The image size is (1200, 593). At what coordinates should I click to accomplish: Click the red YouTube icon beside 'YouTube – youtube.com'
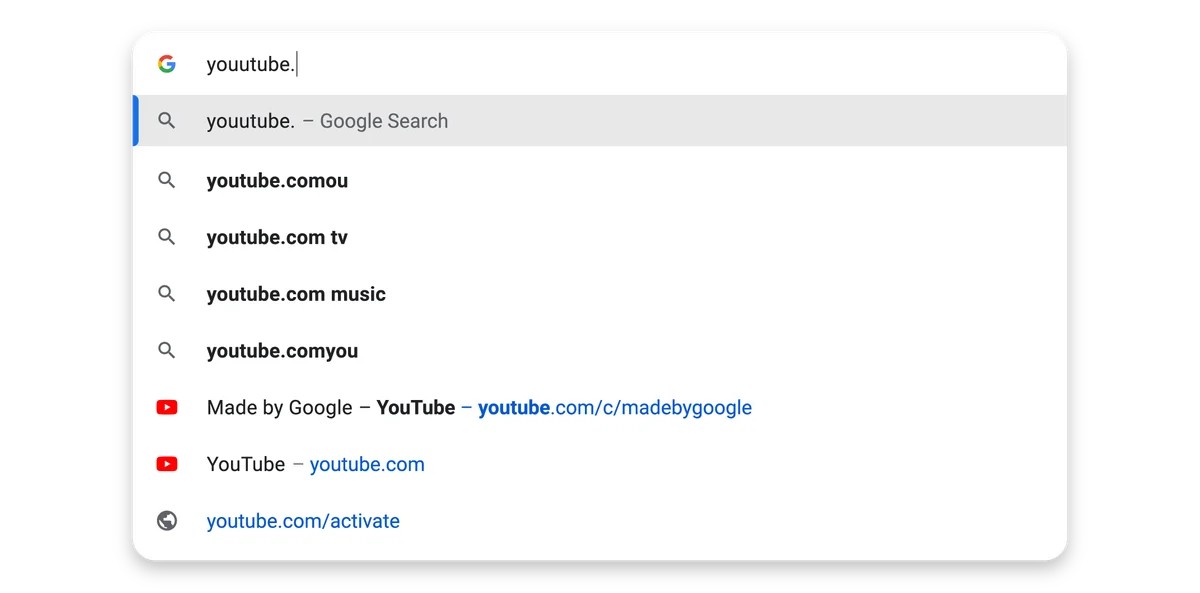click(167, 464)
